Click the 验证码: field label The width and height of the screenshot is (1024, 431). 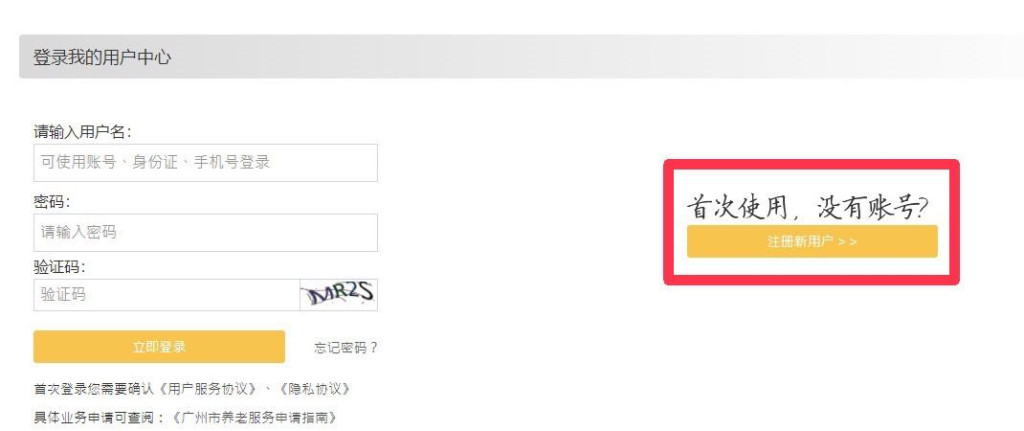(59, 267)
